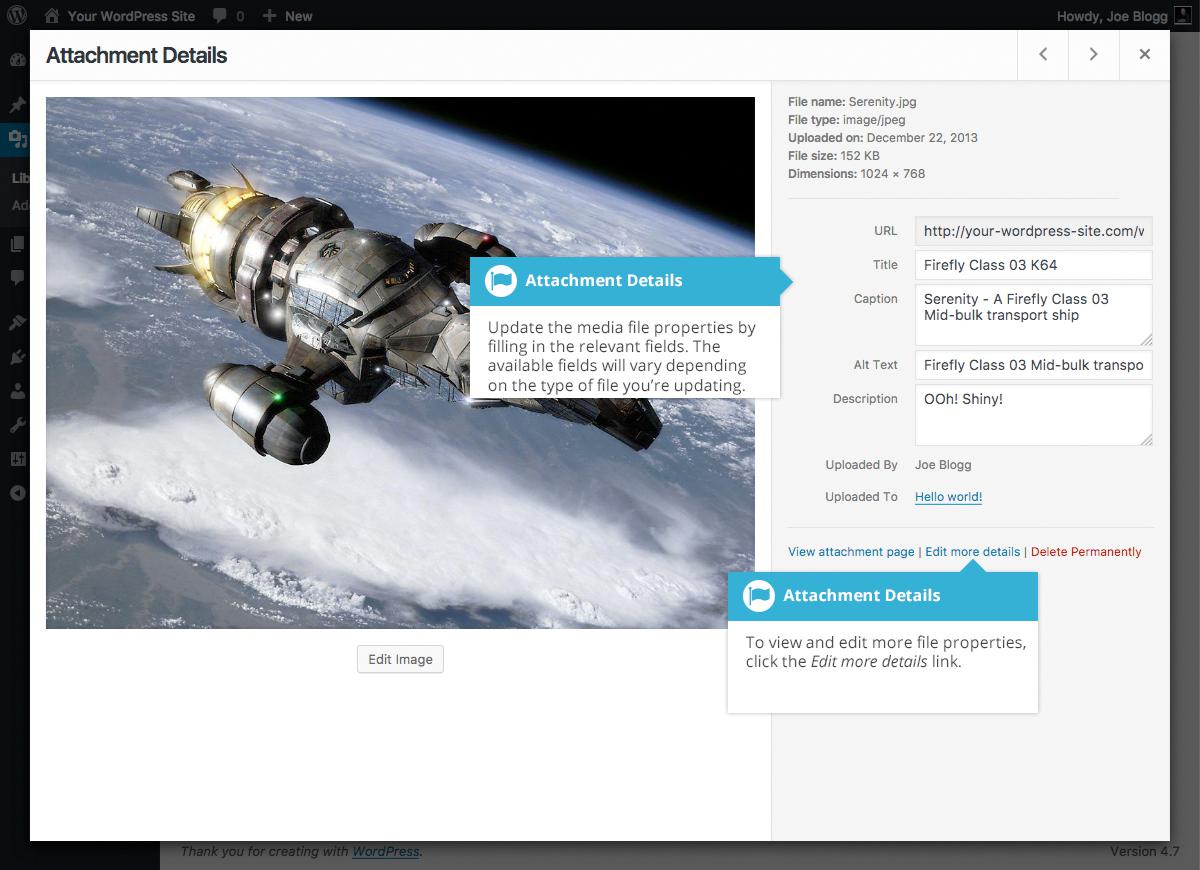The height and width of the screenshot is (870, 1200).
Task: Click the Serenity spaceship image preview
Action: pos(400,363)
